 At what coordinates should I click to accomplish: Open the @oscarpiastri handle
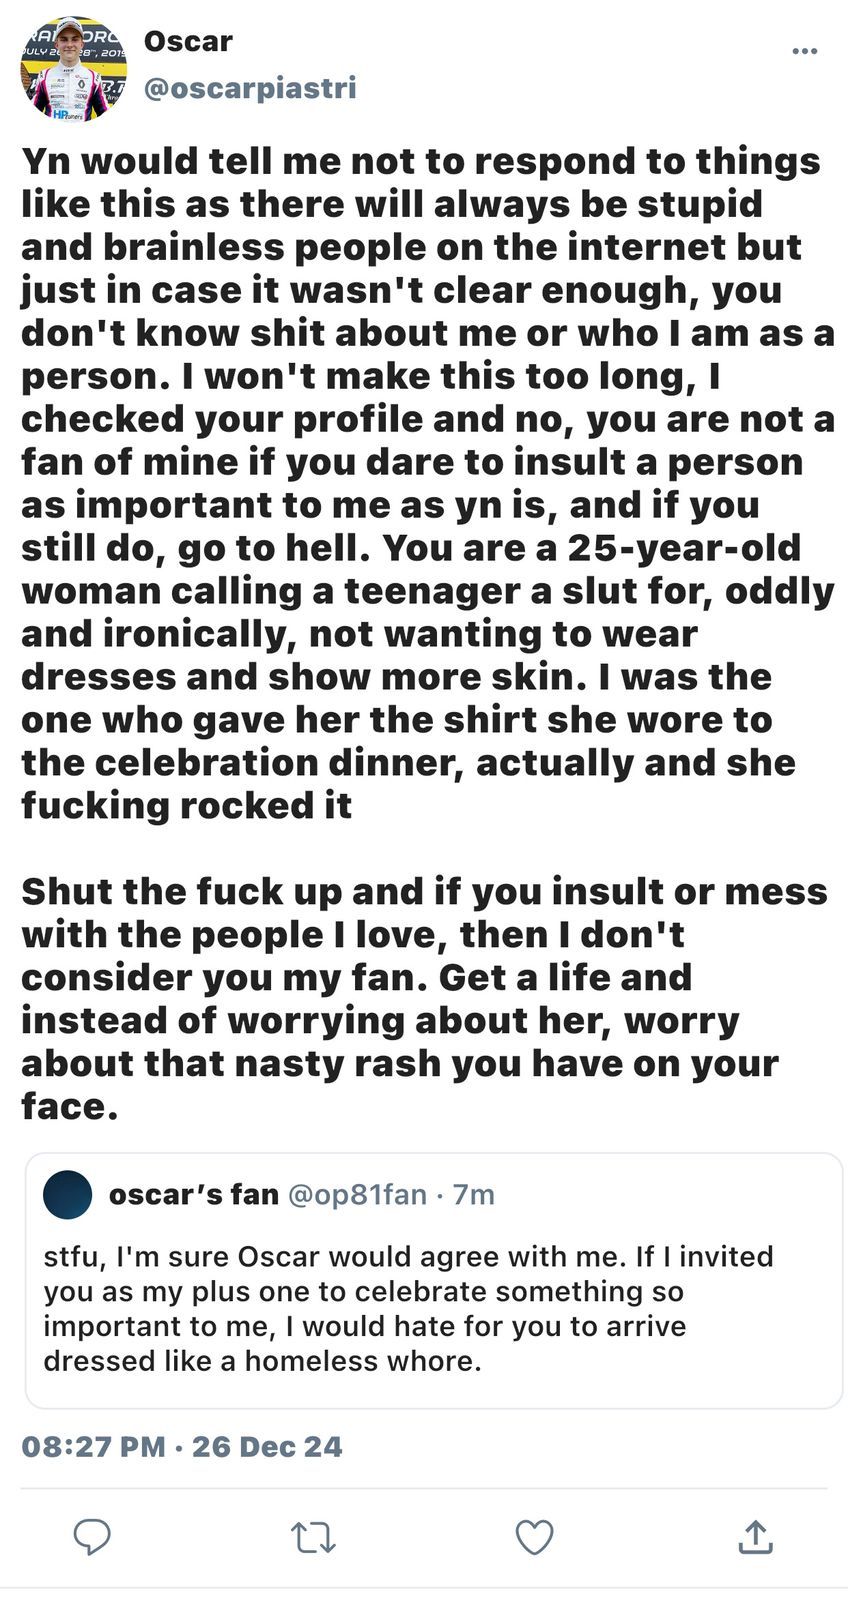coord(250,88)
